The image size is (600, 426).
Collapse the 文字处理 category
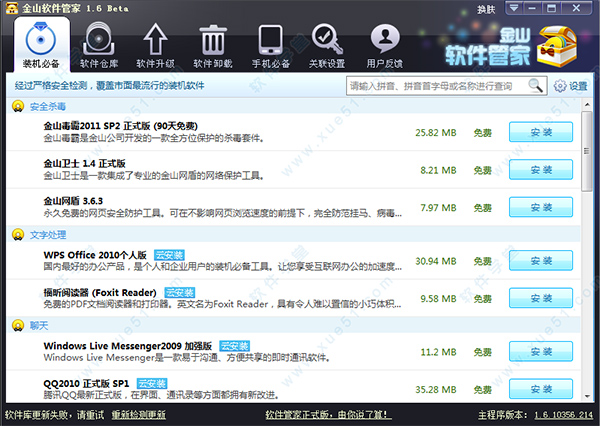18,234
